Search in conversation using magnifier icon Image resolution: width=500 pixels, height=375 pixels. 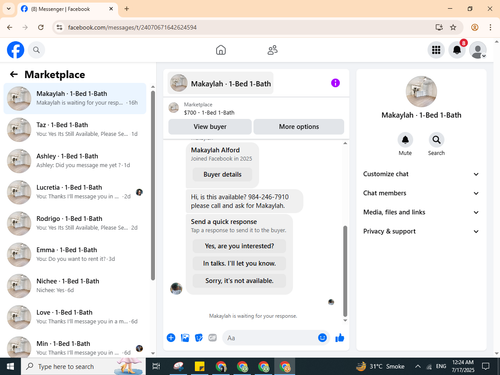(436, 139)
